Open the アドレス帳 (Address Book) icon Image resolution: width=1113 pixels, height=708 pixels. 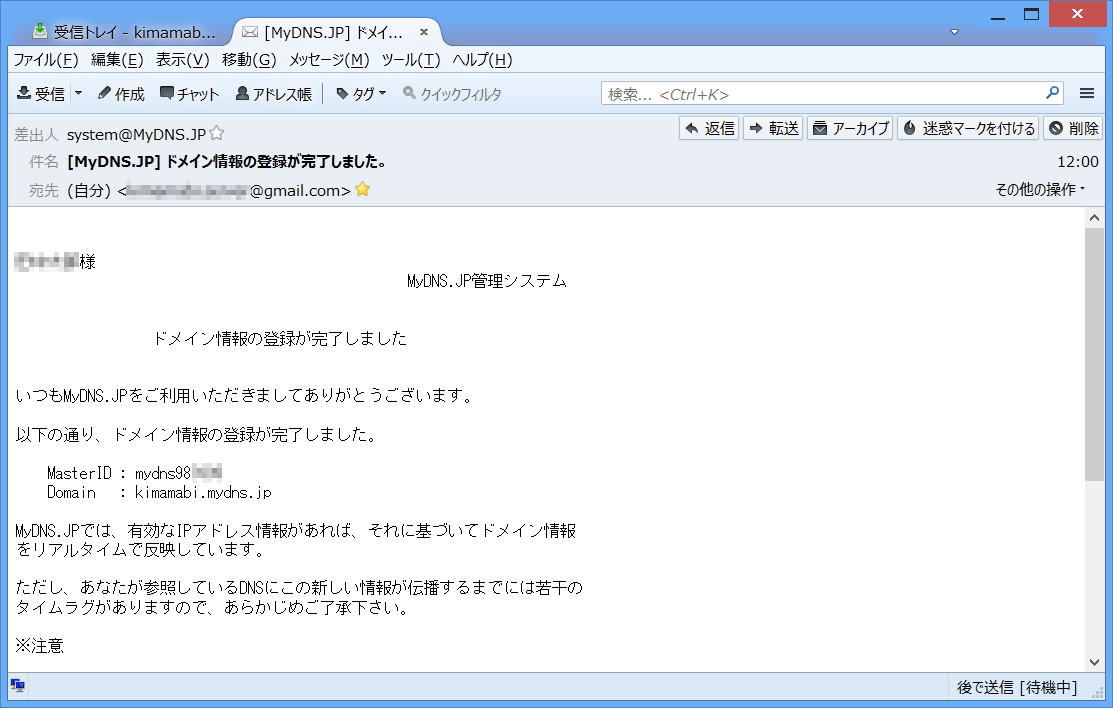coord(263,94)
